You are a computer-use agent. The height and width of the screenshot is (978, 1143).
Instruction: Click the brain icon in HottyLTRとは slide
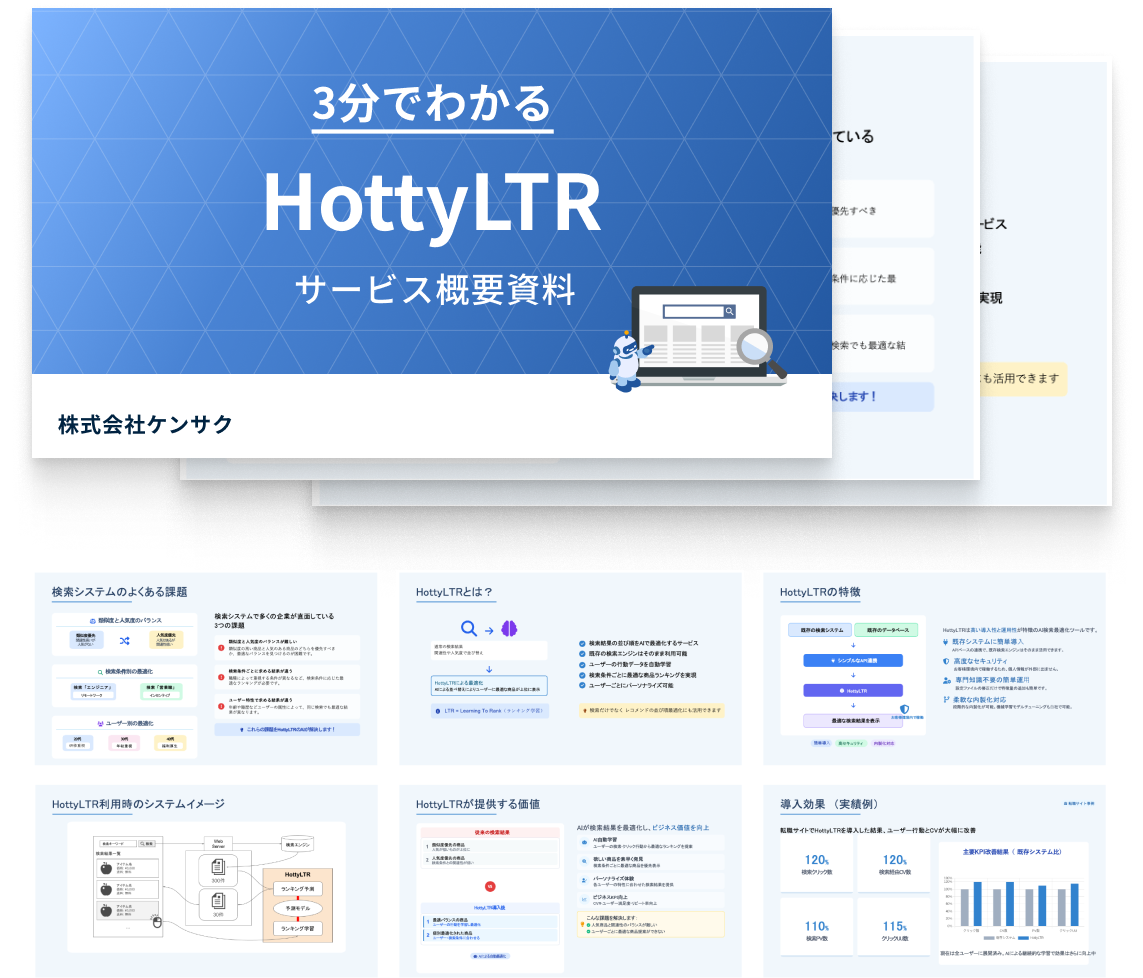point(508,629)
